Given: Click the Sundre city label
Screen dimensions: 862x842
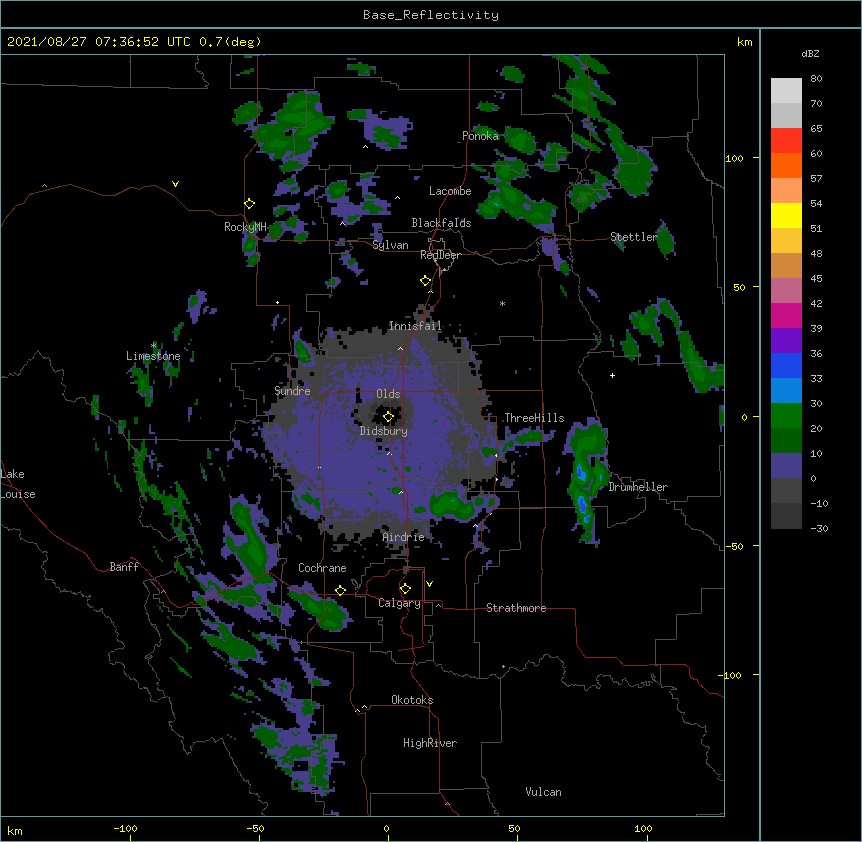Looking at the screenshot, I should point(292,391).
